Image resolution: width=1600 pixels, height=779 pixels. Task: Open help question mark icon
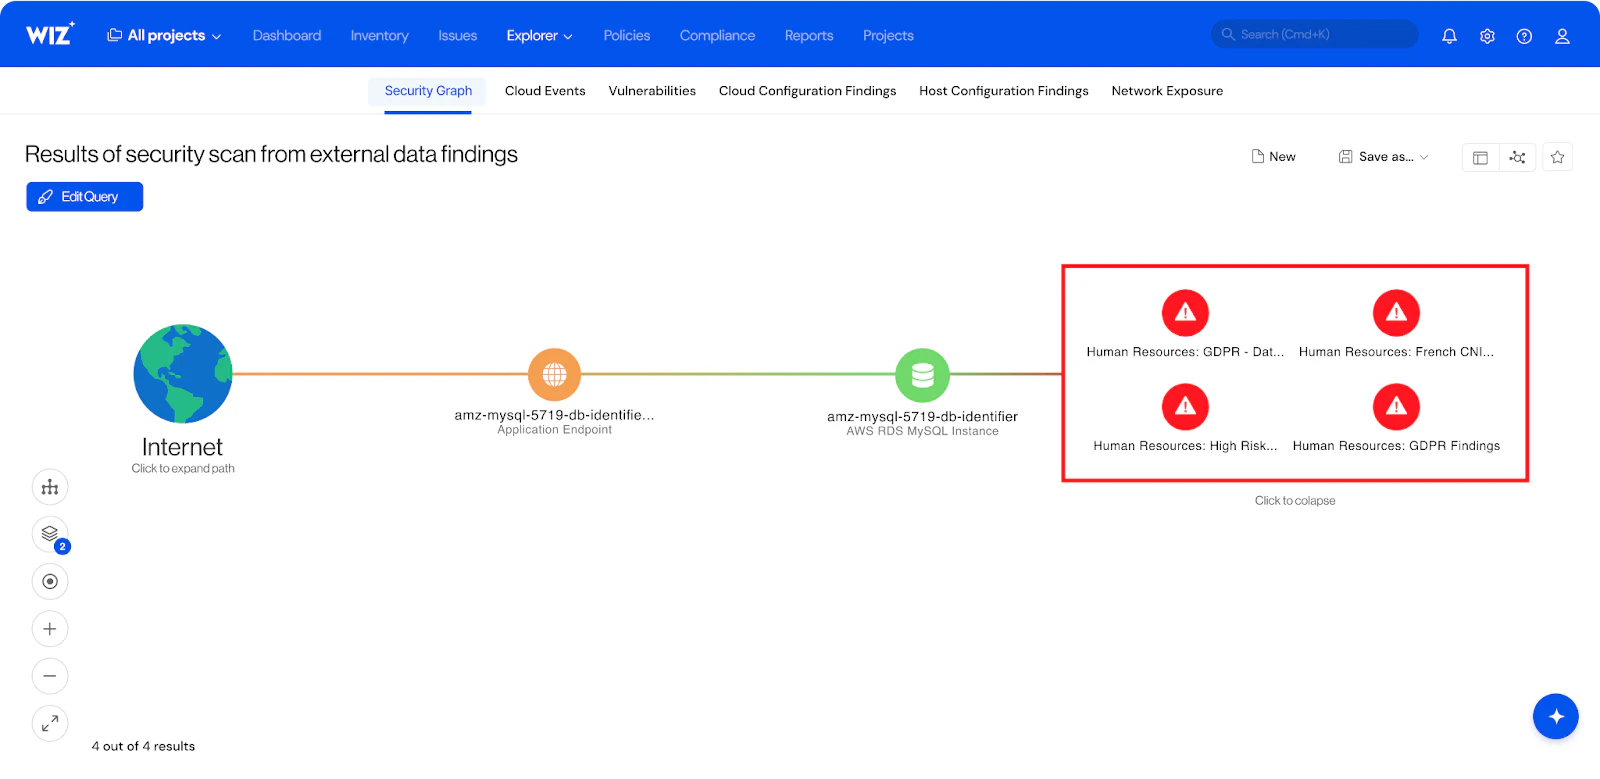(x=1524, y=36)
